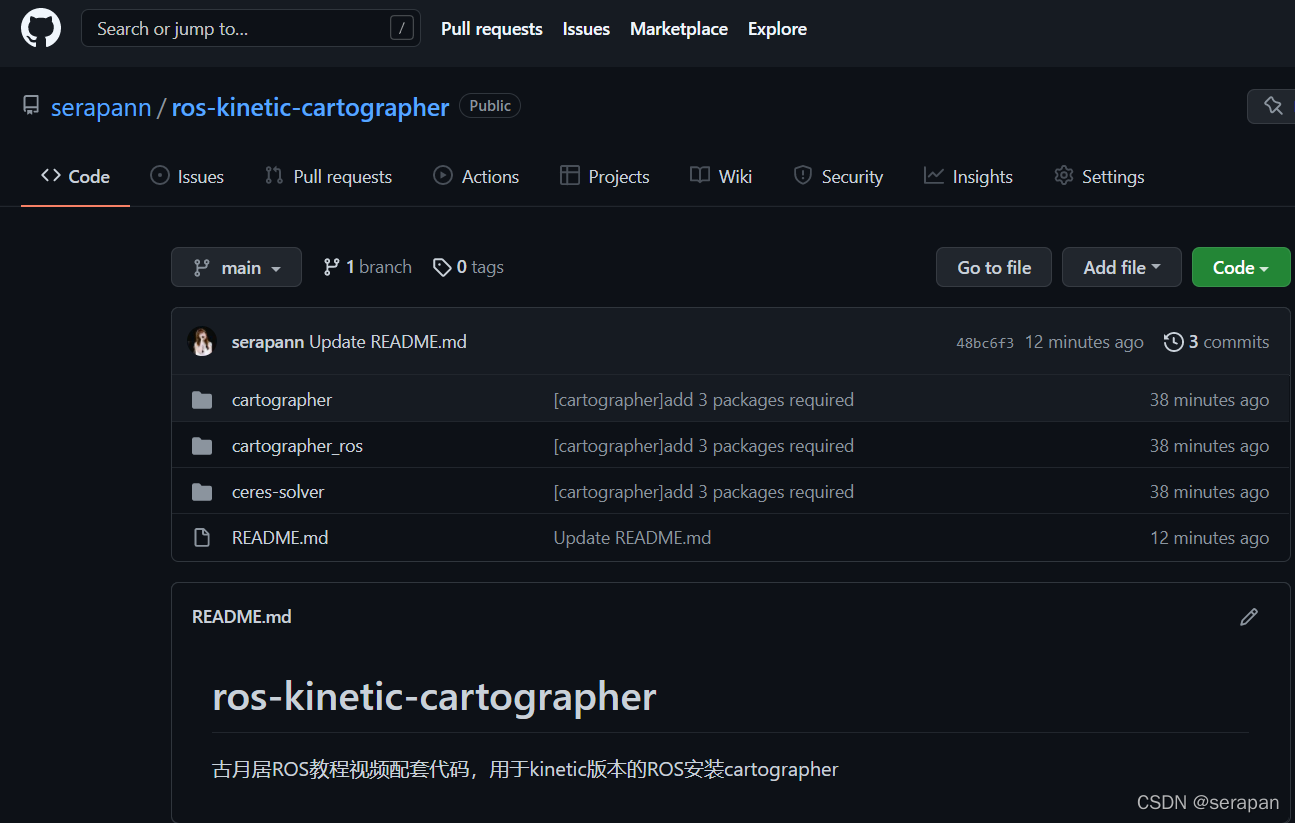1295x823 pixels.
Task: Open the Insights tab
Action: 968,176
